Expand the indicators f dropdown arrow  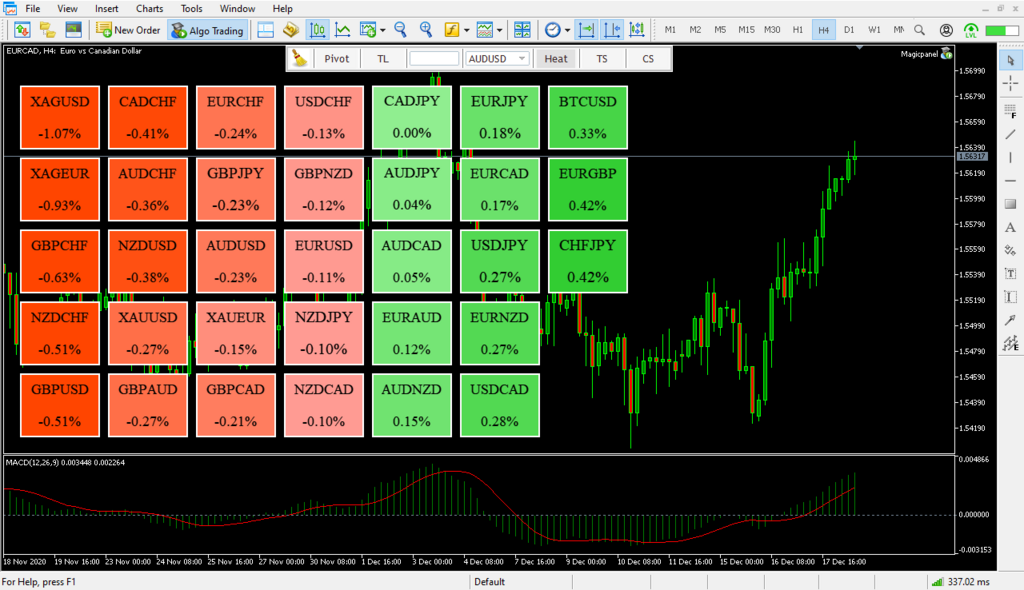(466, 30)
